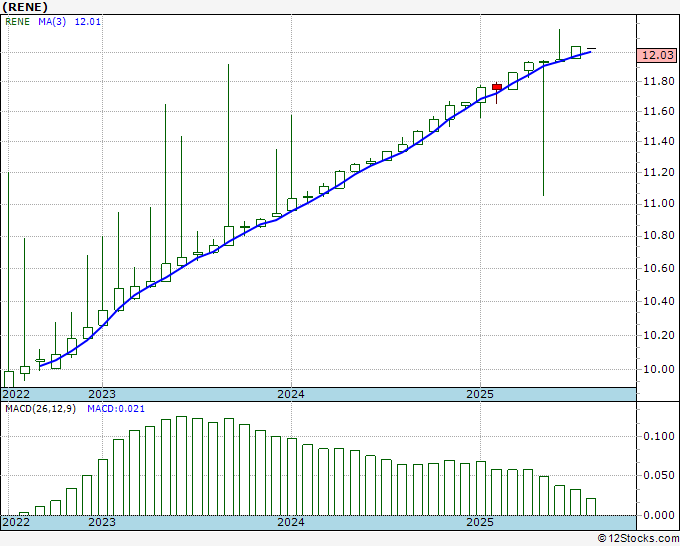Click the (RENE) ticker title

25,7
